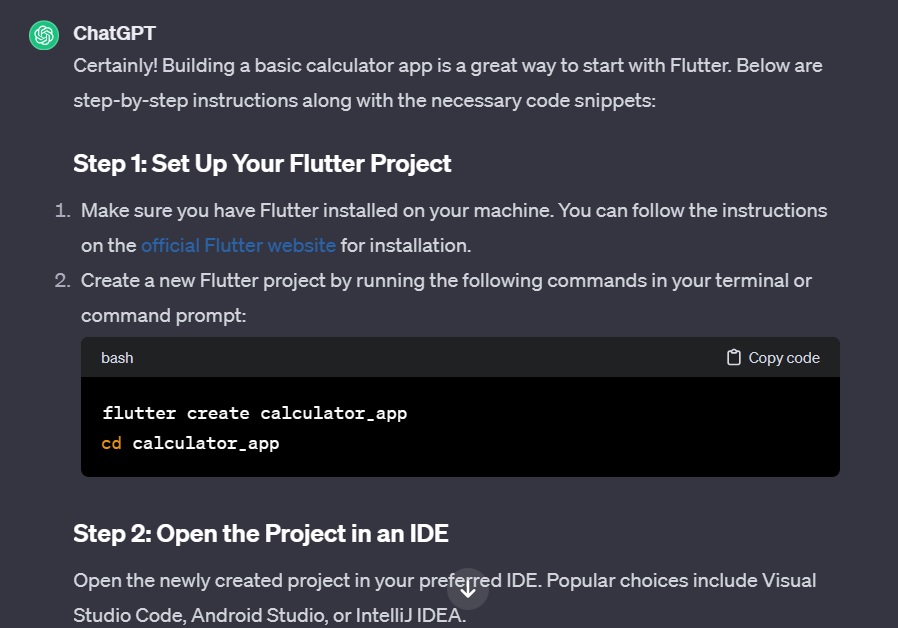
Task: Open the official Flutter website link
Action: tap(238, 245)
